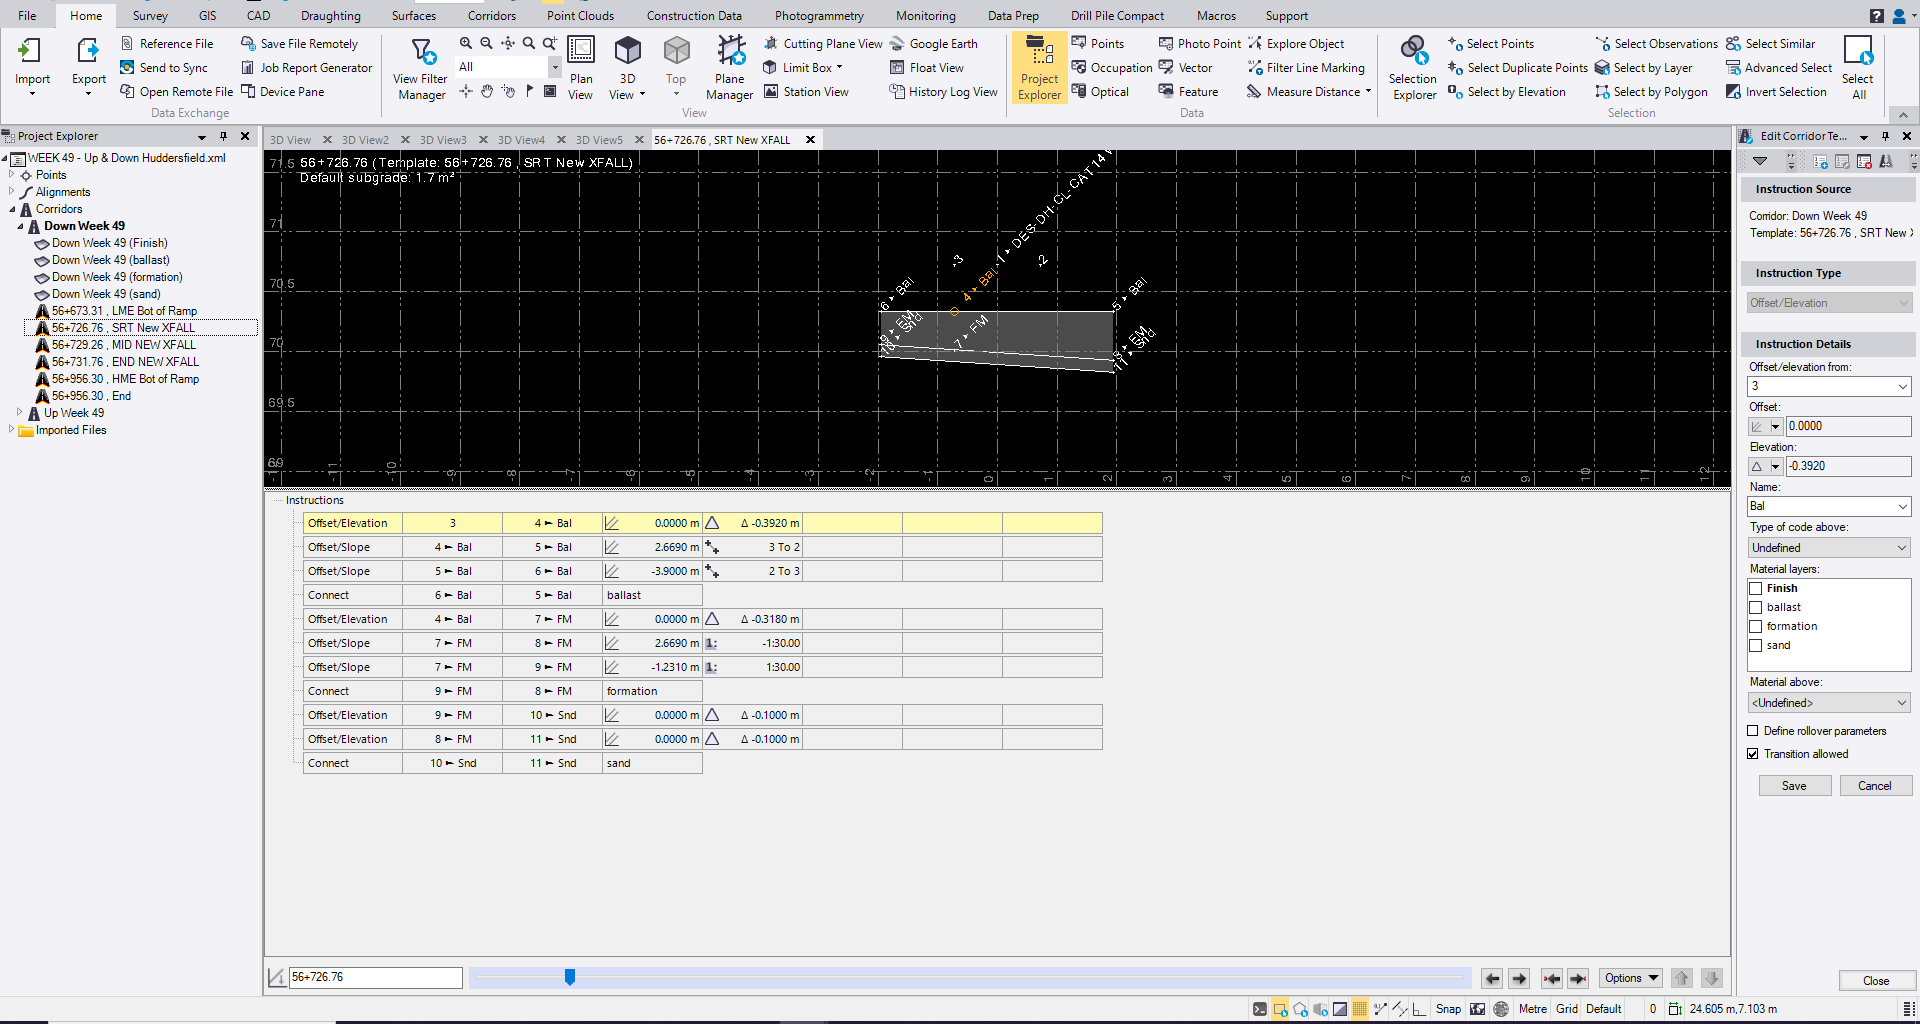Open the Options dropdown button

1630,978
